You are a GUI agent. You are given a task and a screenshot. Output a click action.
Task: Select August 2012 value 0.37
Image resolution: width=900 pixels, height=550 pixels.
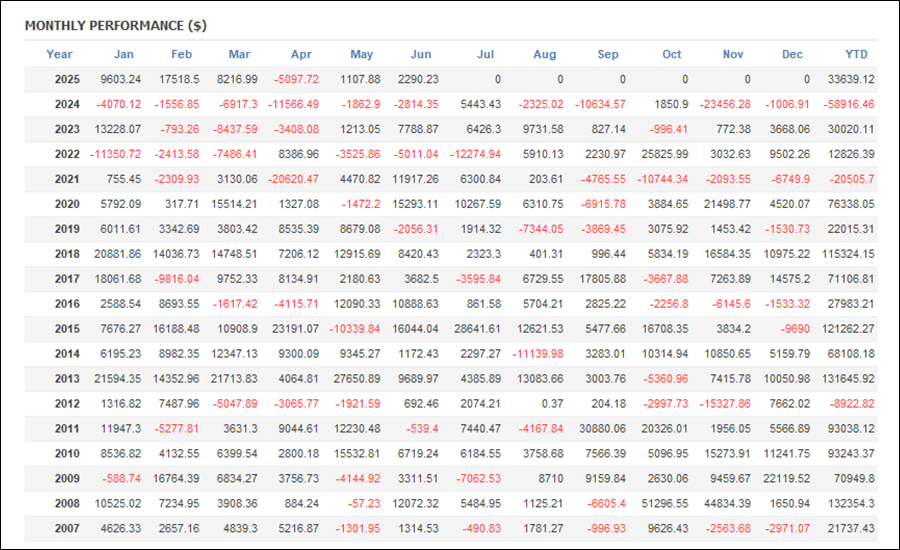(x=552, y=404)
